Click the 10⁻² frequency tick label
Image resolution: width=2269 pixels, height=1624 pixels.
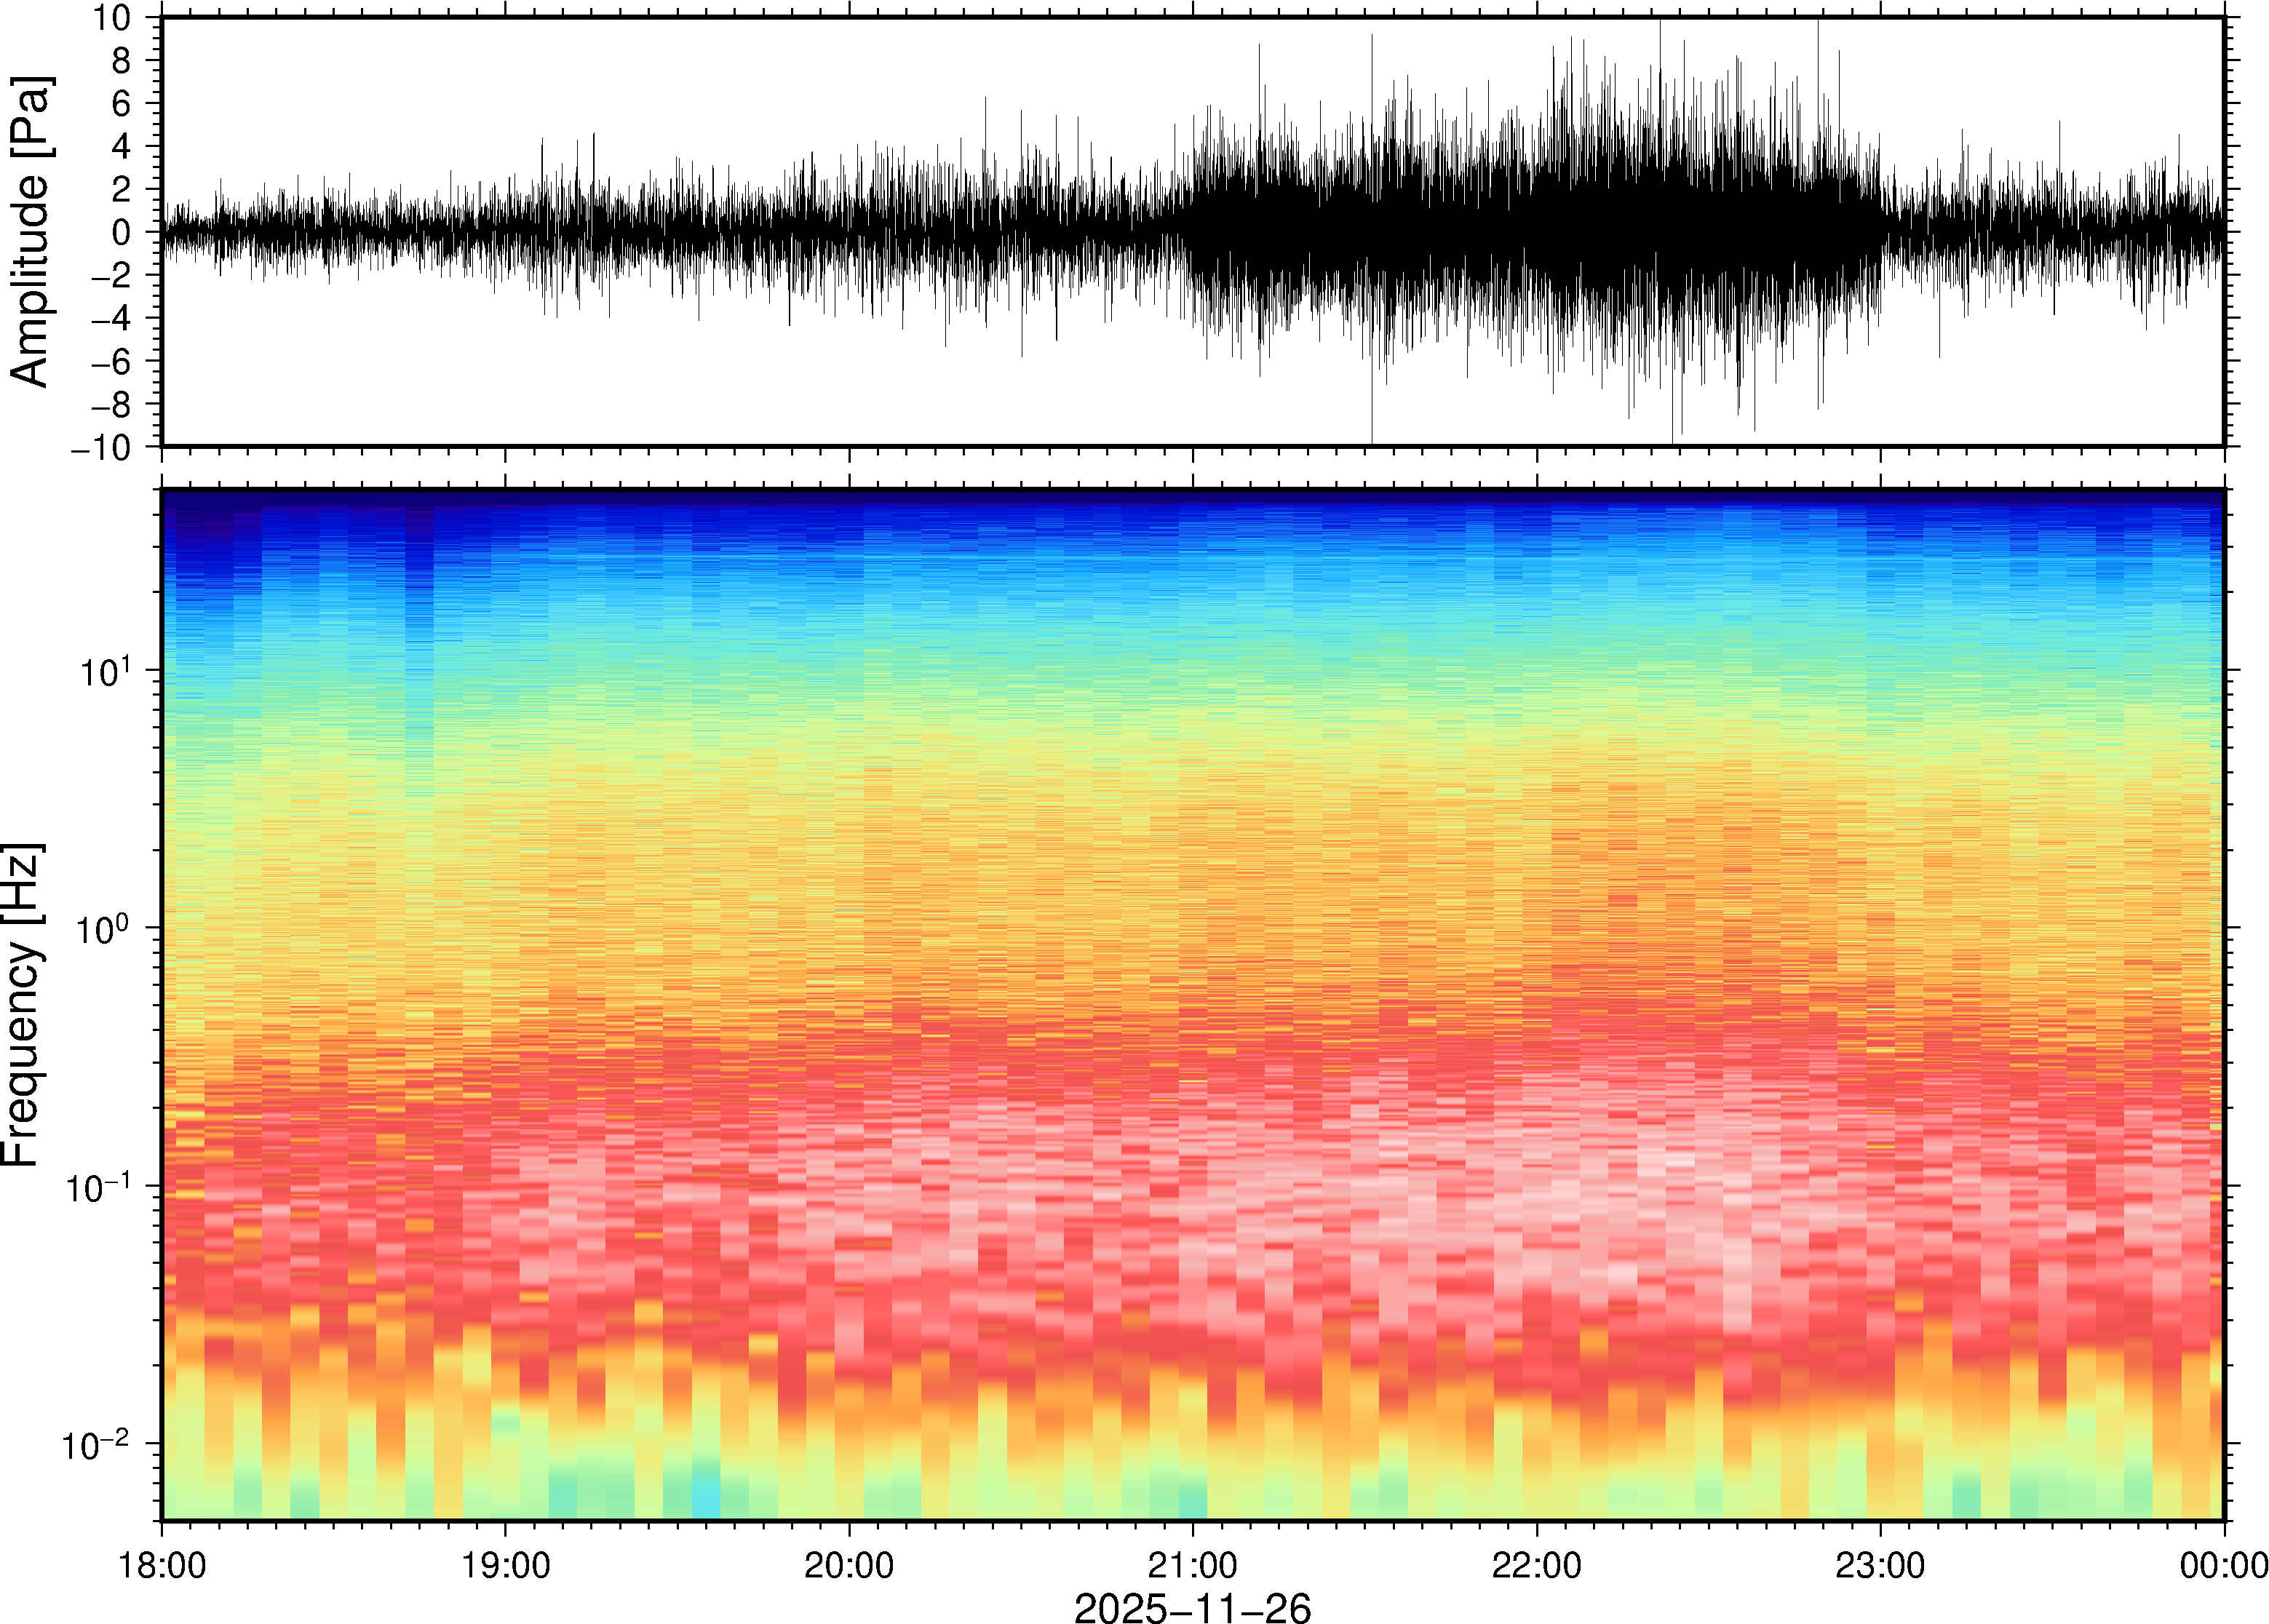(x=97, y=1444)
